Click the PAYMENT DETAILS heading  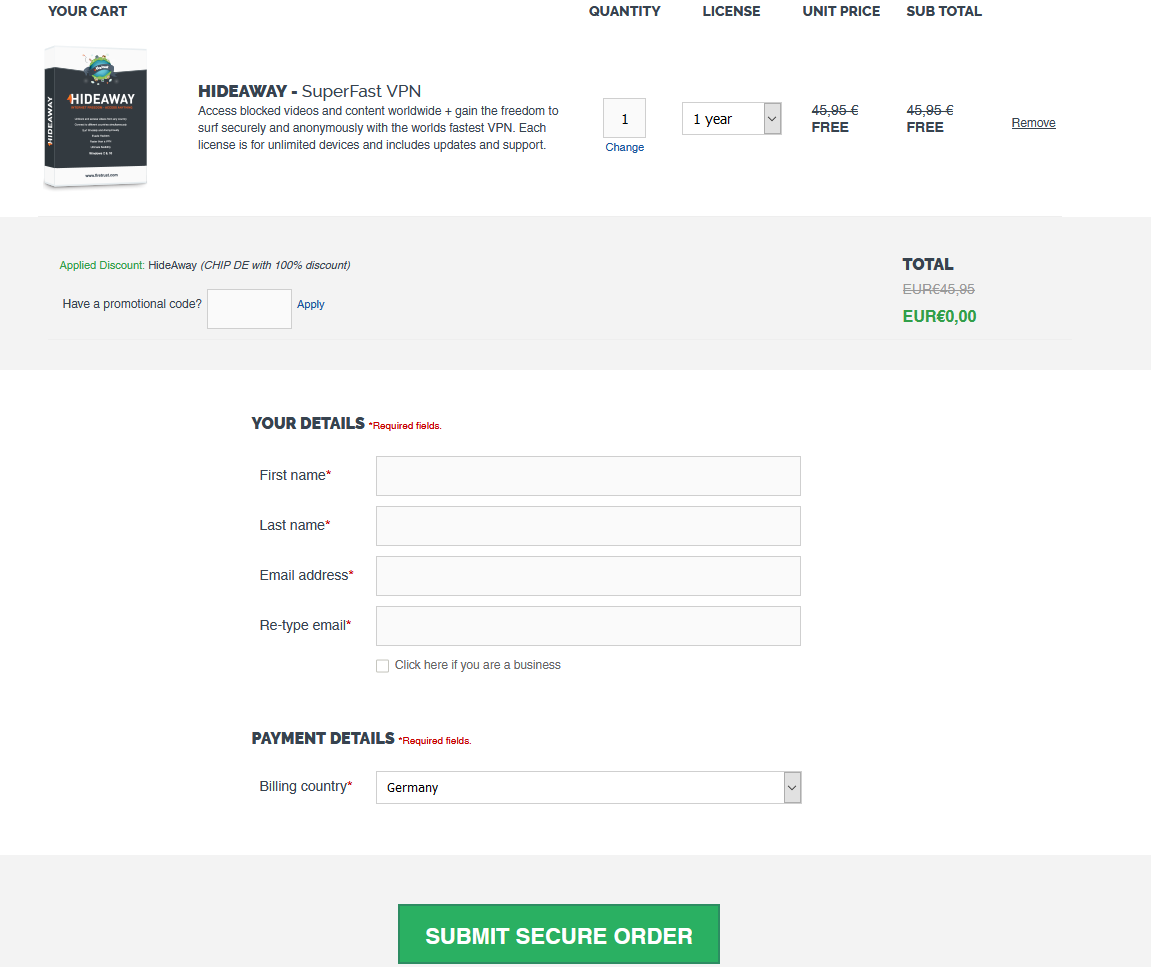point(323,739)
